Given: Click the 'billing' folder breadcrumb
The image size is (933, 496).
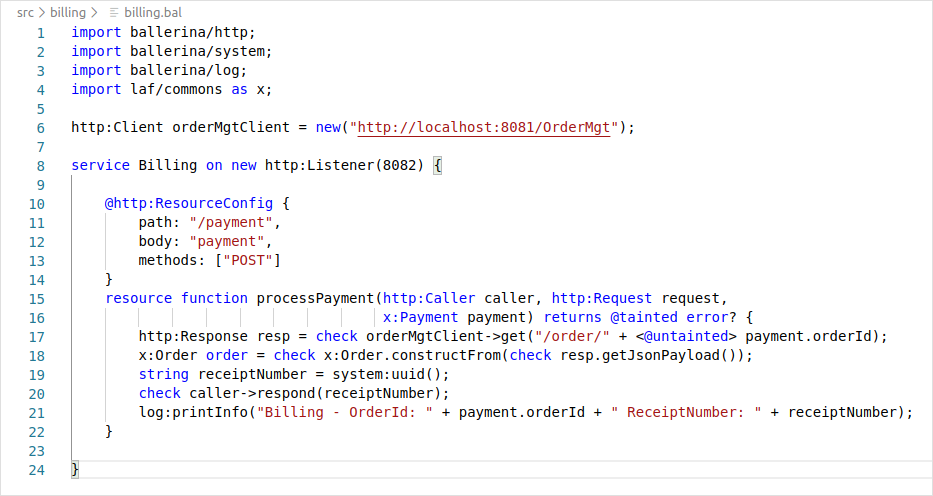Looking at the screenshot, I should pos(68,12).
